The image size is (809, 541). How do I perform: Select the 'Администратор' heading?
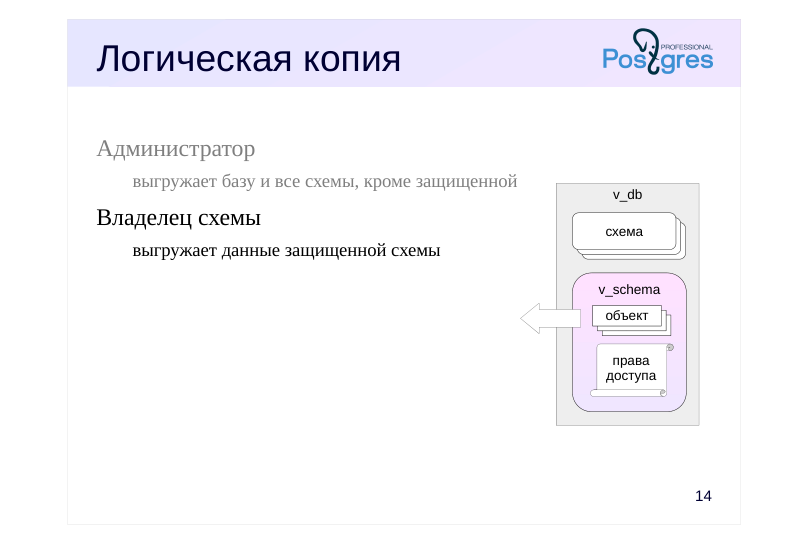point(175,149)
